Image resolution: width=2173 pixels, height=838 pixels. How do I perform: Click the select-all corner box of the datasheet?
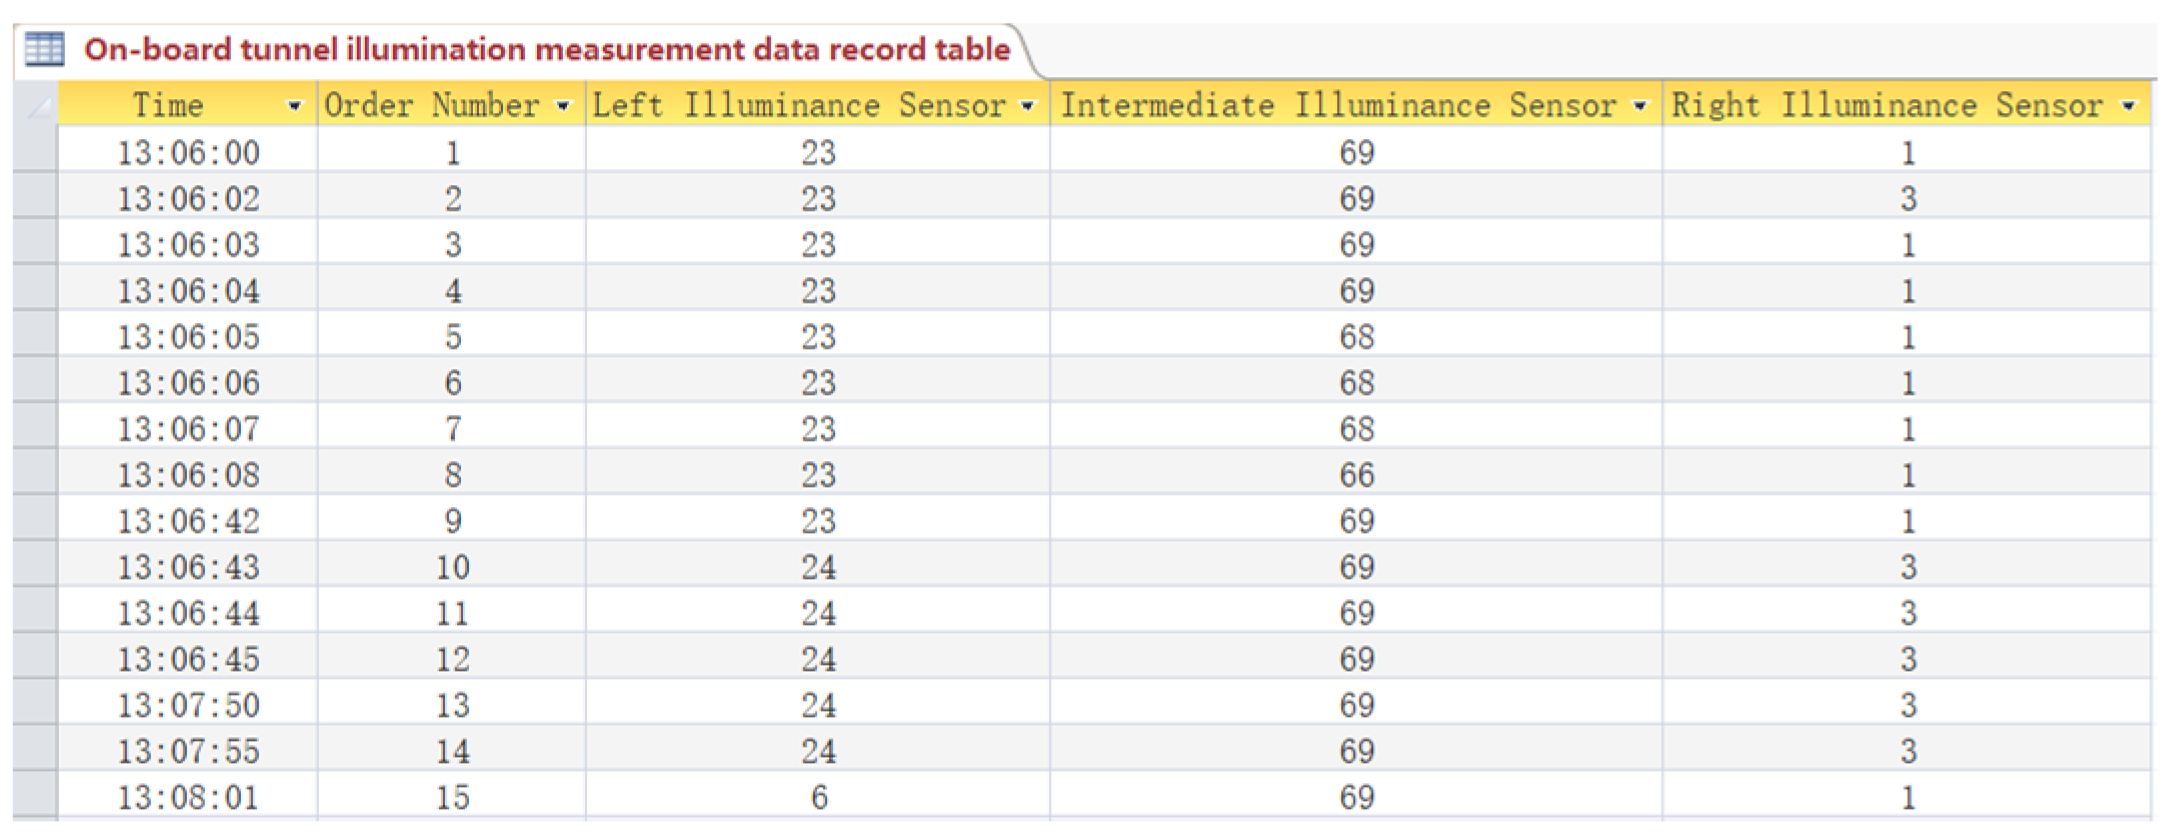37,106
